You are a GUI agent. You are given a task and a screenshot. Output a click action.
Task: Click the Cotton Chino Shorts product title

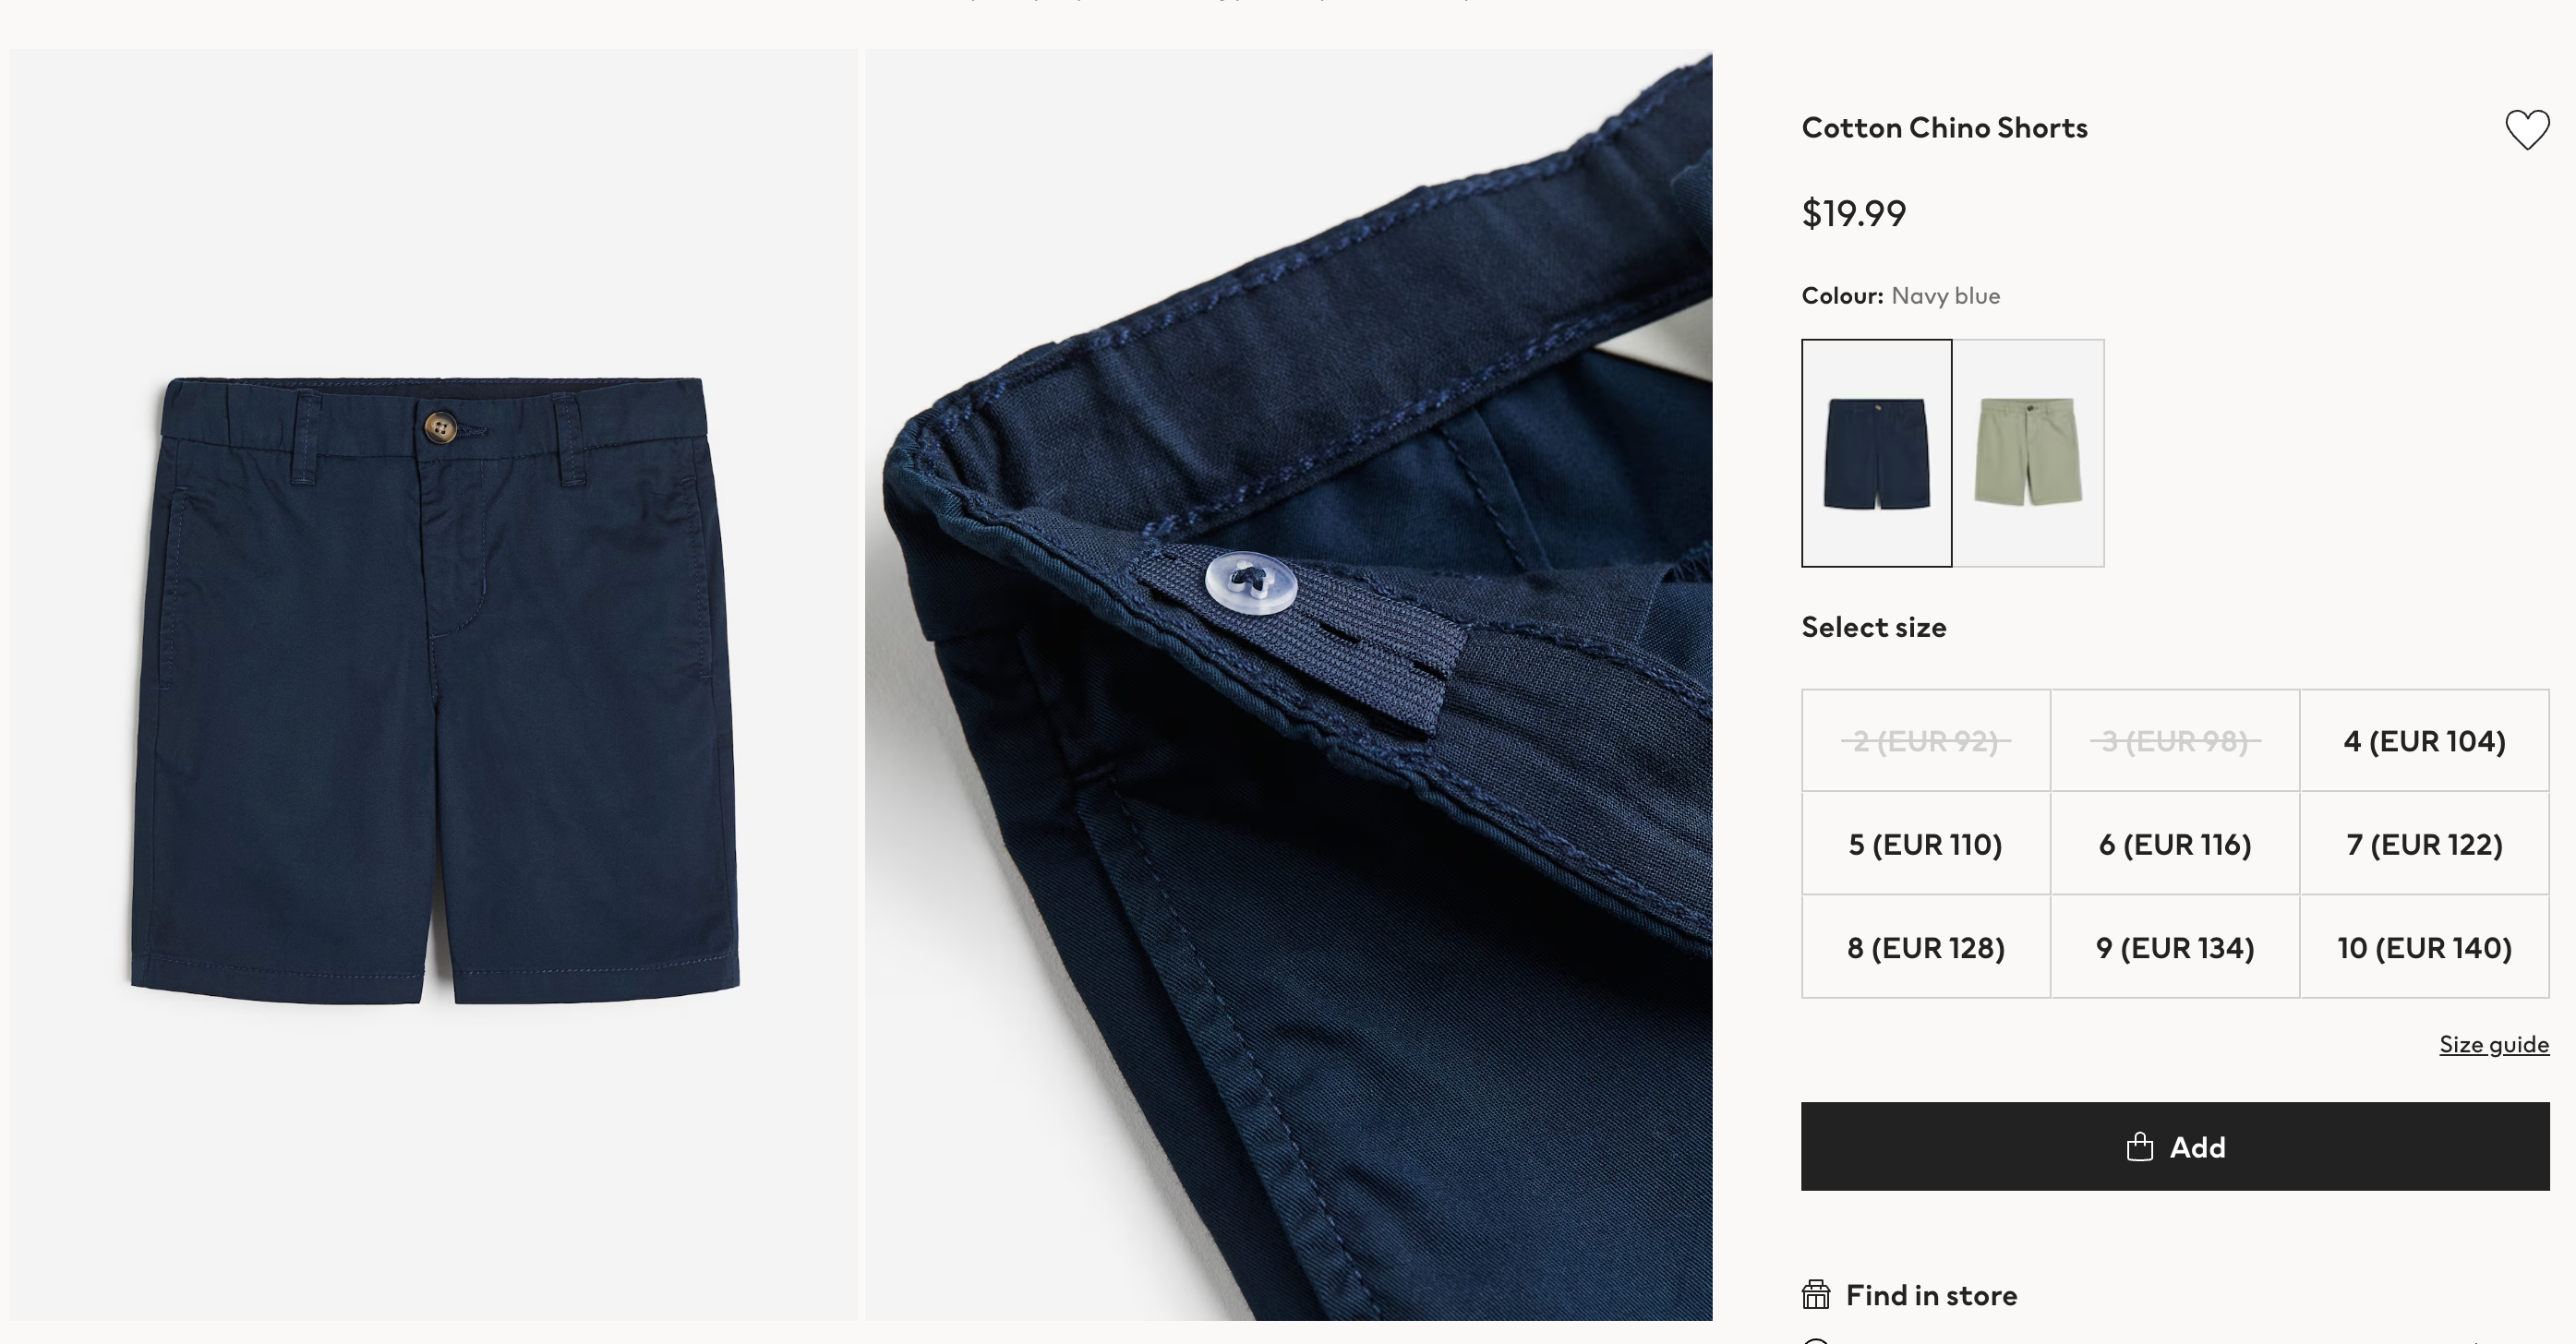[1944, 128]
